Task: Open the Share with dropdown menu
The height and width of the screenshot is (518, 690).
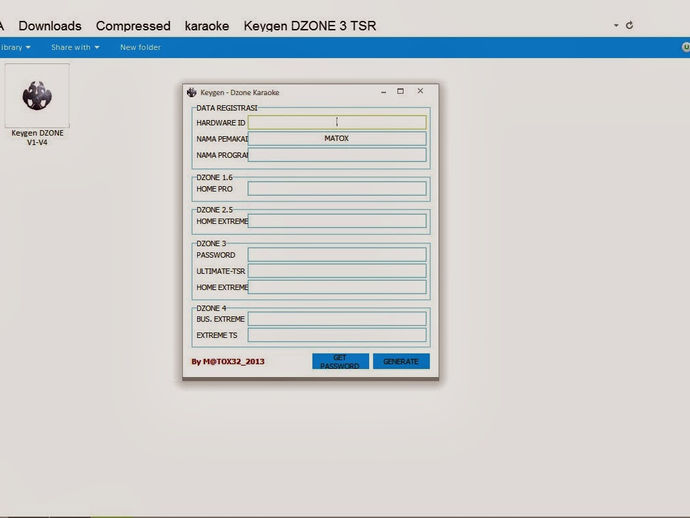Action: tap(75, 47)
